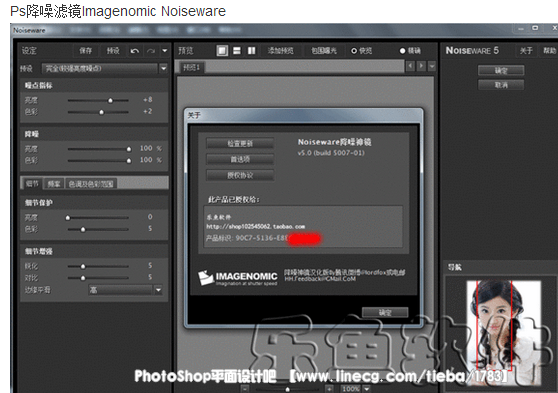558x393 pixels.
Task: Click 首选项 preferences in About dialog
Action: click(x=240, y=159)
